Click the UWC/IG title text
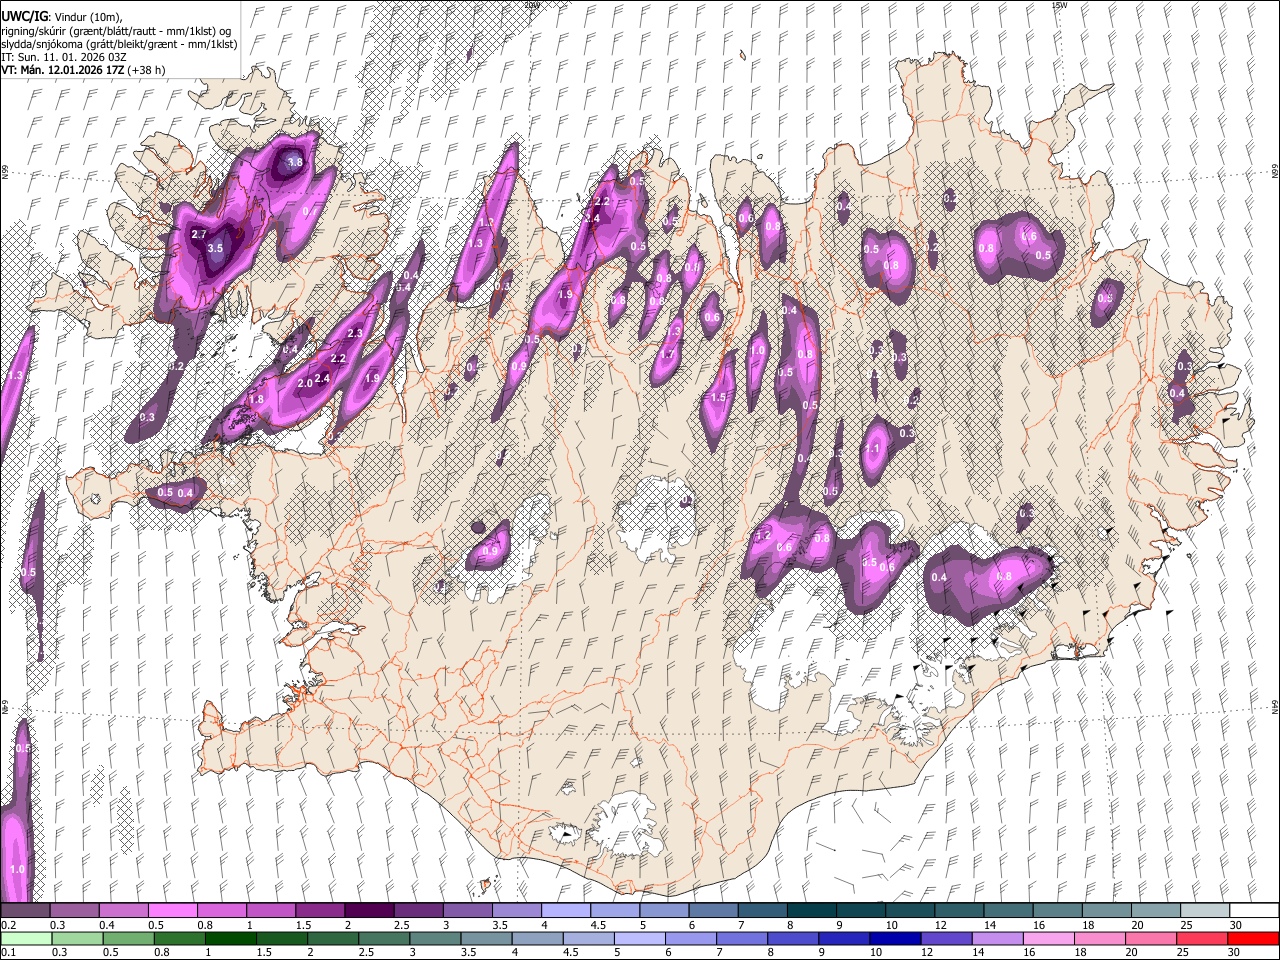 [x=24, y=17]
